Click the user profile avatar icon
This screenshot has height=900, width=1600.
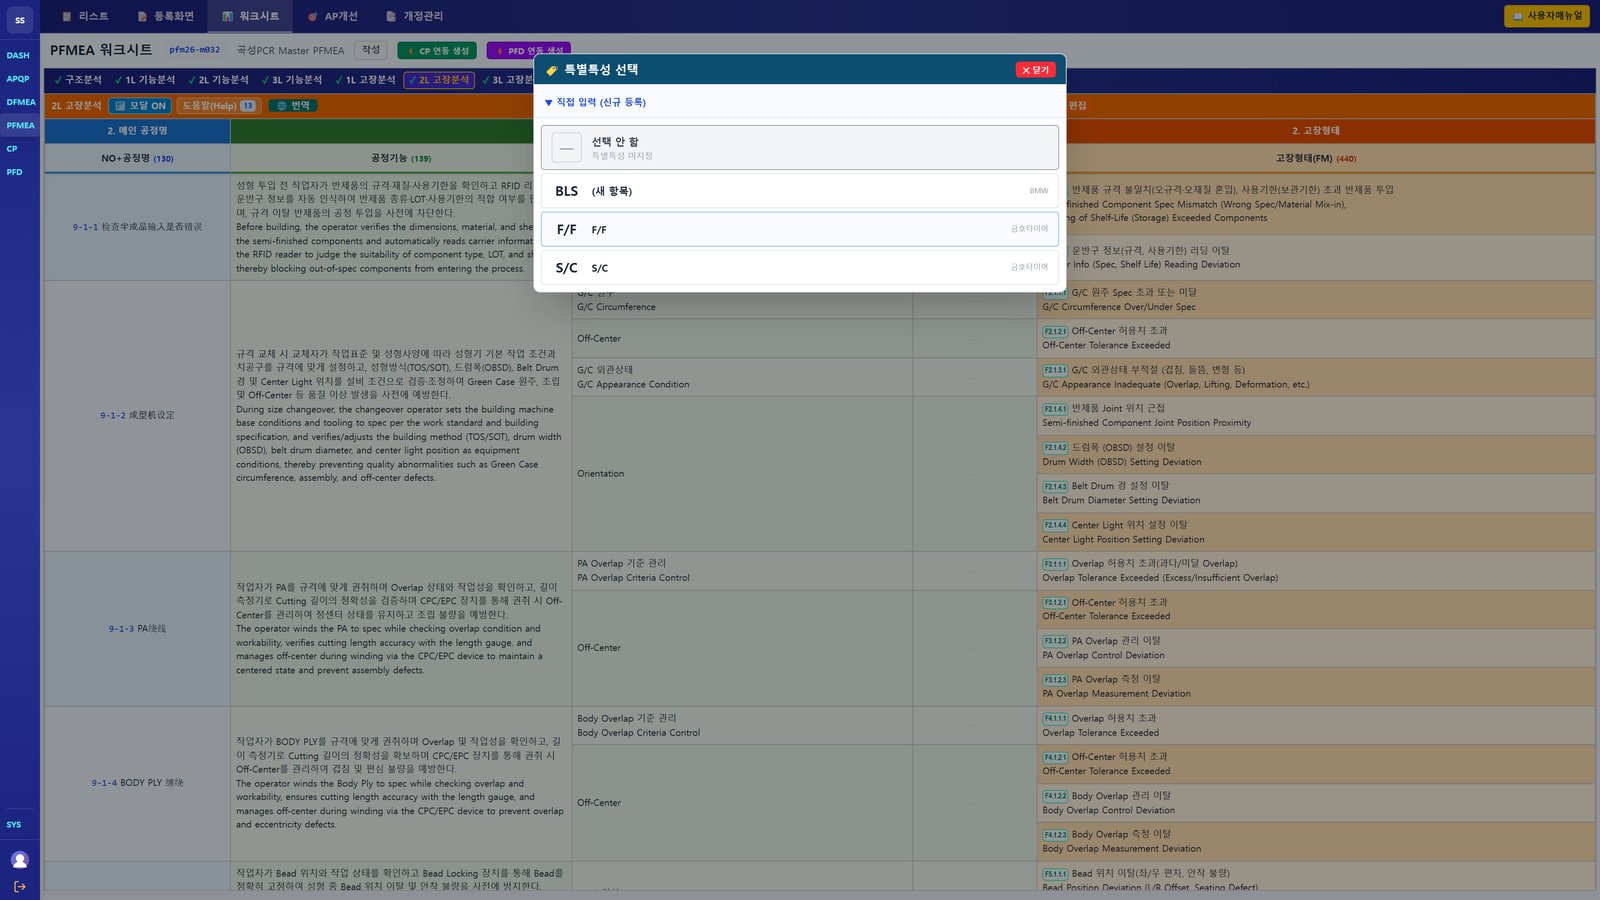(x=19, y=860)
